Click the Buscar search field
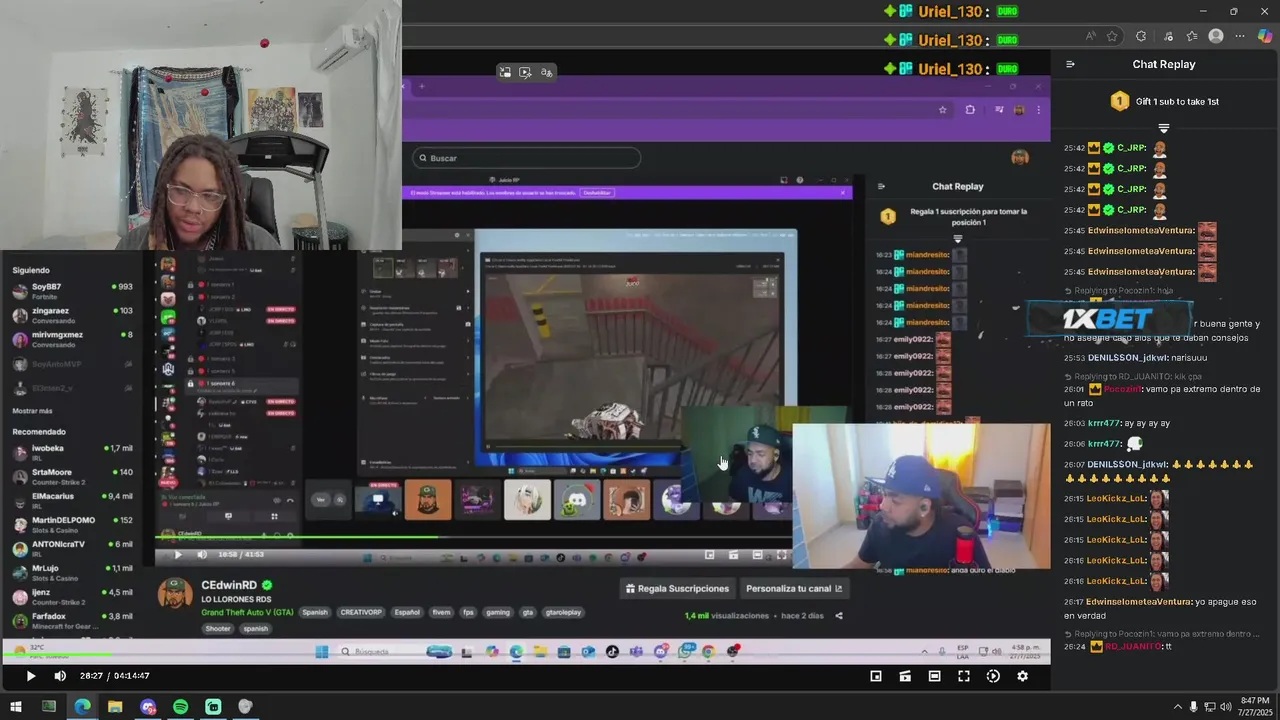Viewport: 1280px width, 720px height. (x=527, y=158)
